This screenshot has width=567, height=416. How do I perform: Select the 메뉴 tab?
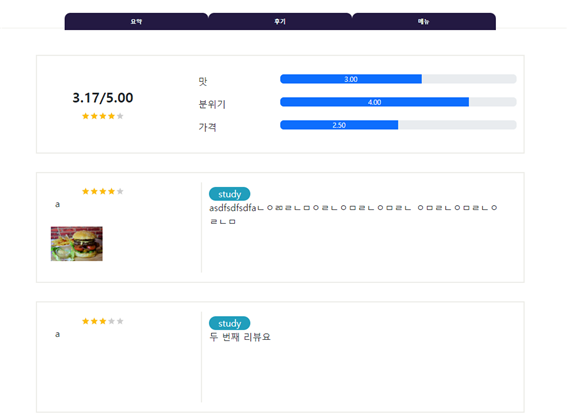[424, 21]
